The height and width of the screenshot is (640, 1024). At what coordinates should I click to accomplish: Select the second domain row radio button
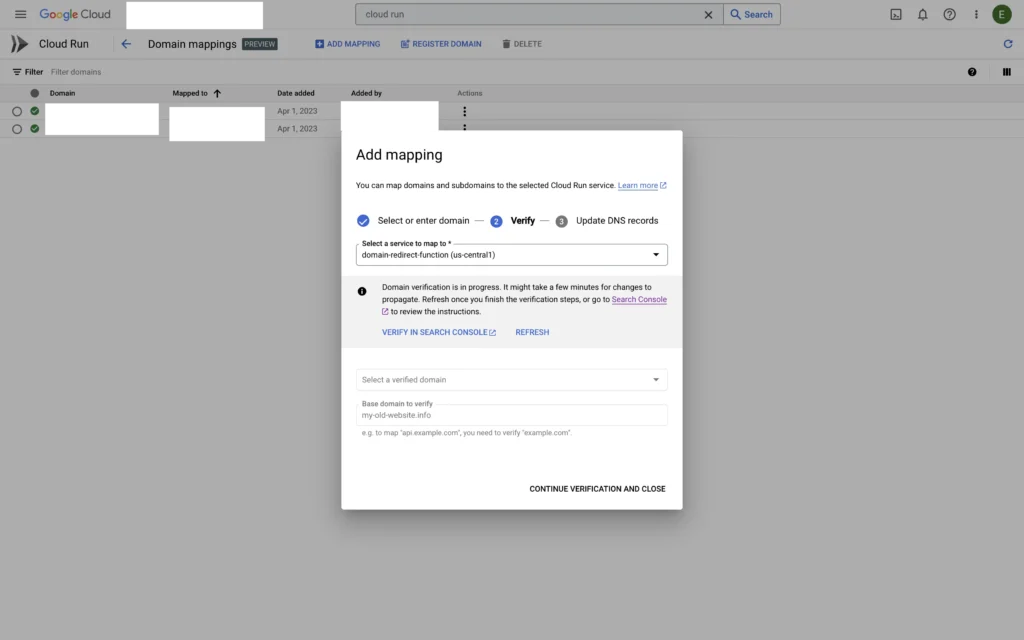[x=17, y=129]
